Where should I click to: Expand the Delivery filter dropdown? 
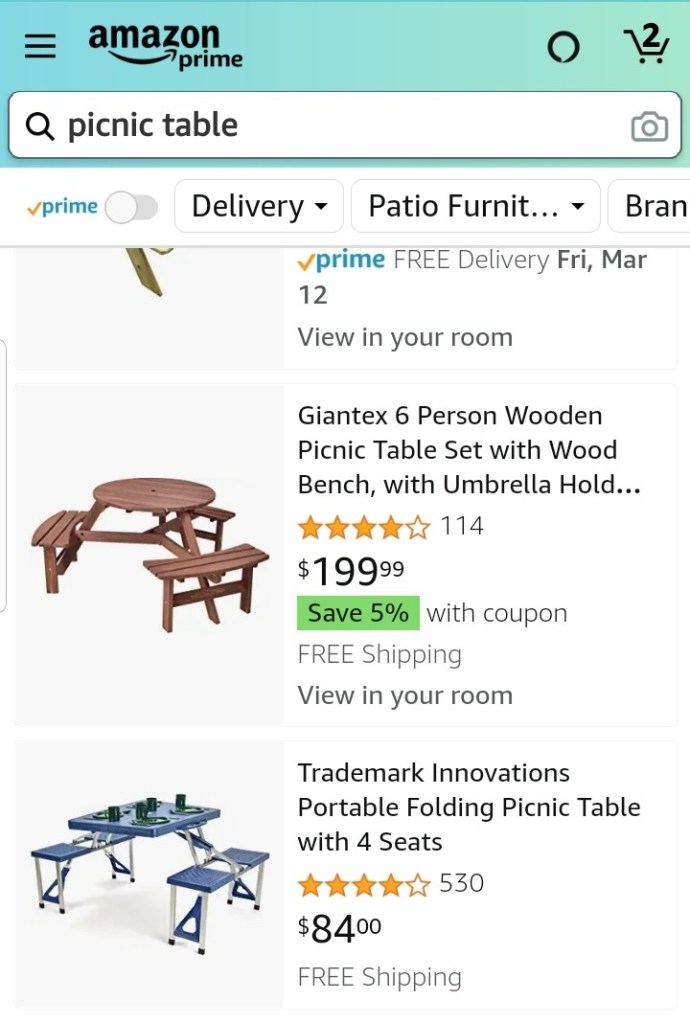(259, 207)
